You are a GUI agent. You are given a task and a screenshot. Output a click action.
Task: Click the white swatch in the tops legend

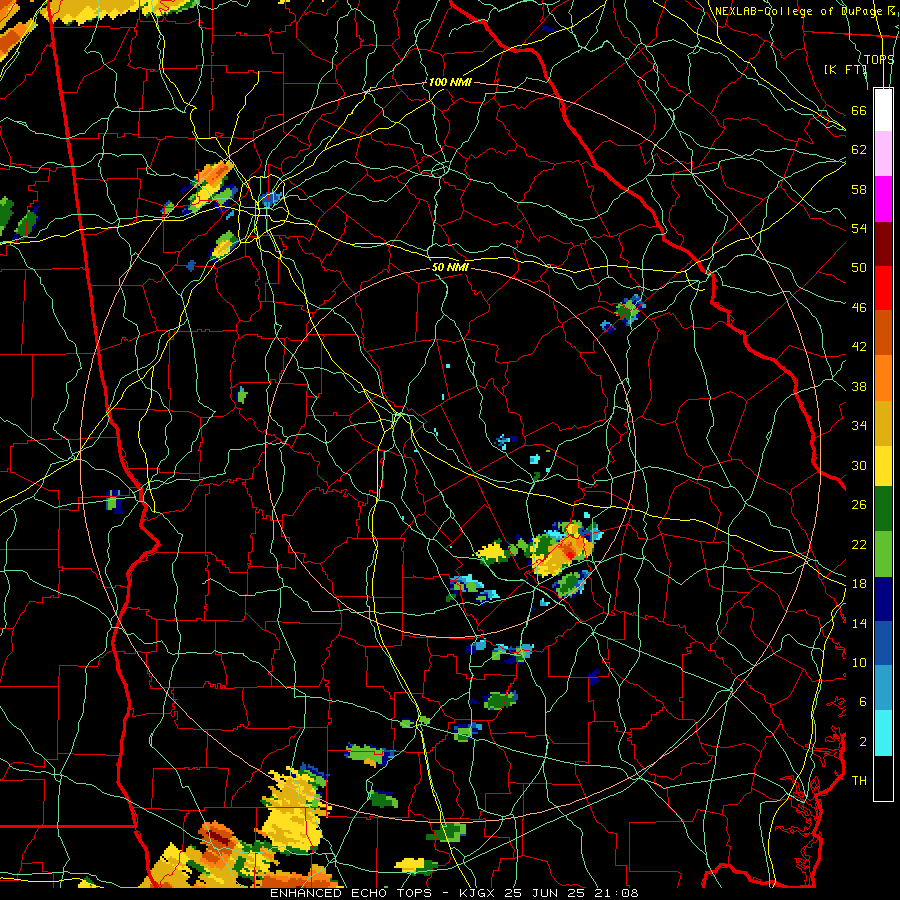(883, 110)
